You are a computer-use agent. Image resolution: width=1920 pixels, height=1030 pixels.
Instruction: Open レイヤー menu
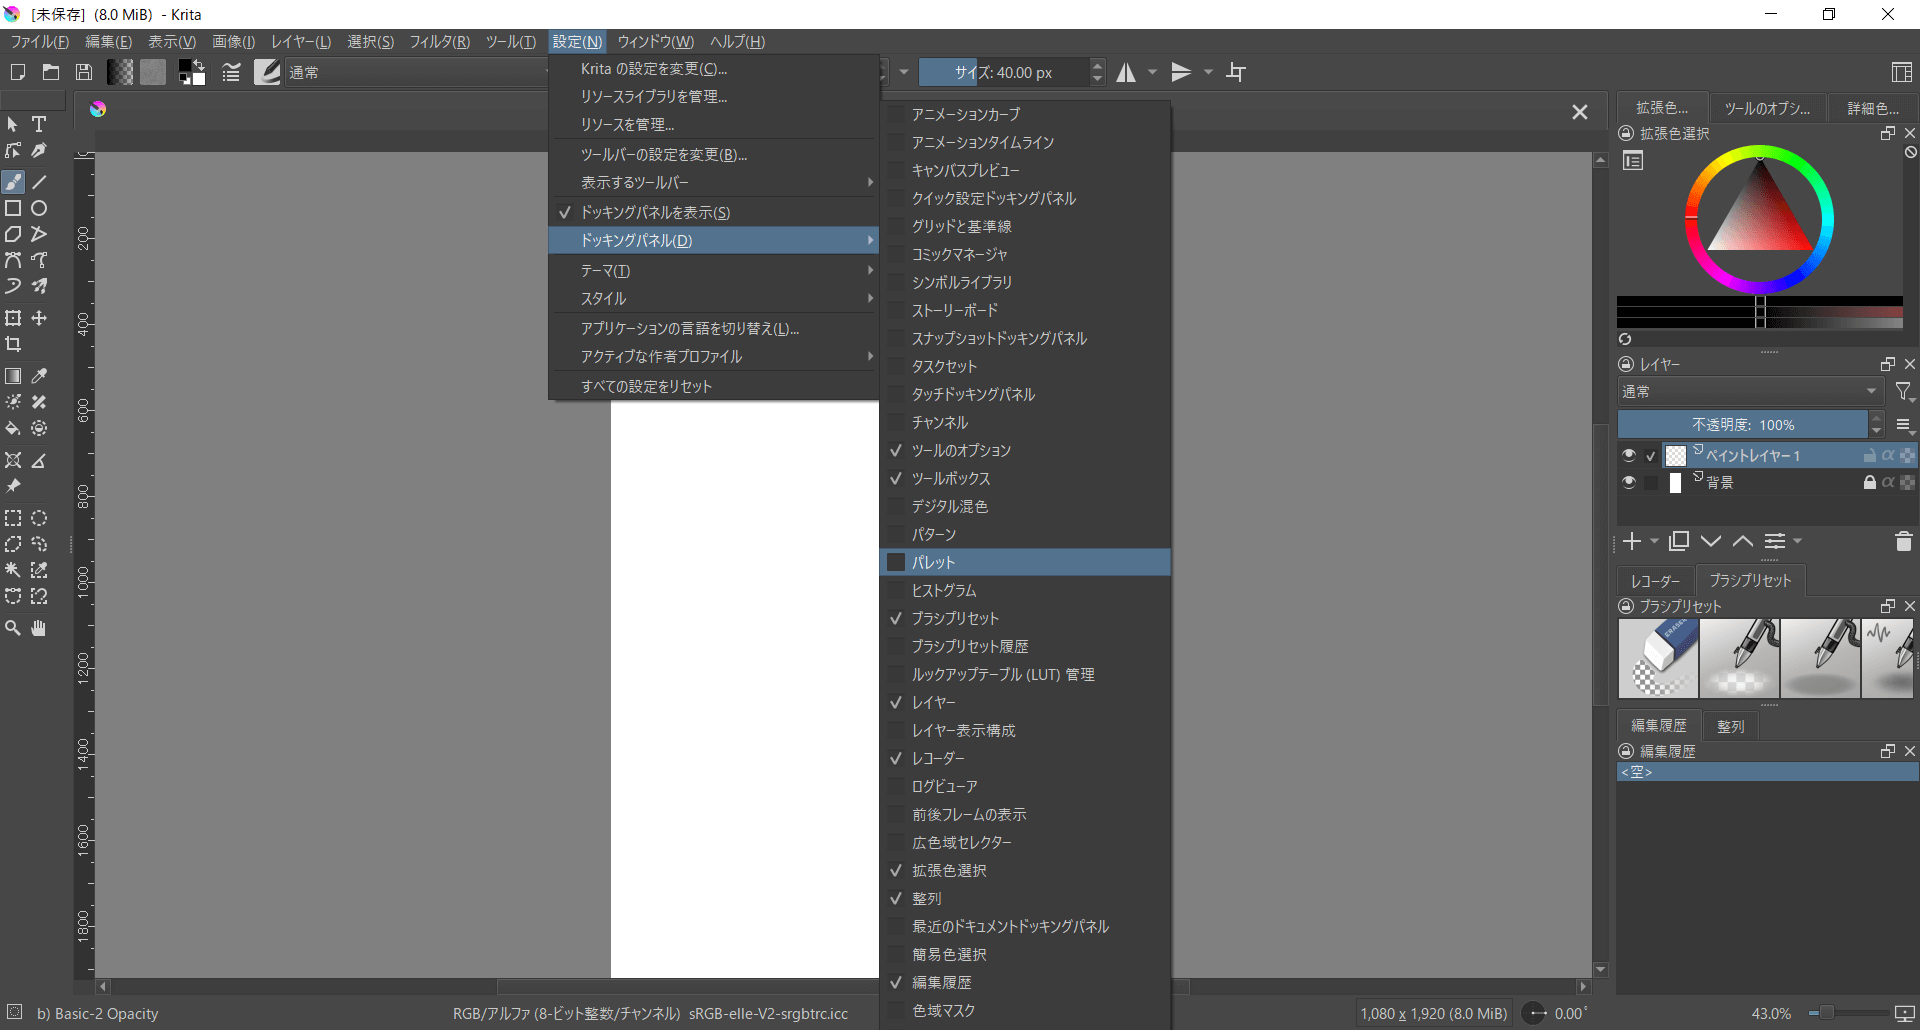301,41
